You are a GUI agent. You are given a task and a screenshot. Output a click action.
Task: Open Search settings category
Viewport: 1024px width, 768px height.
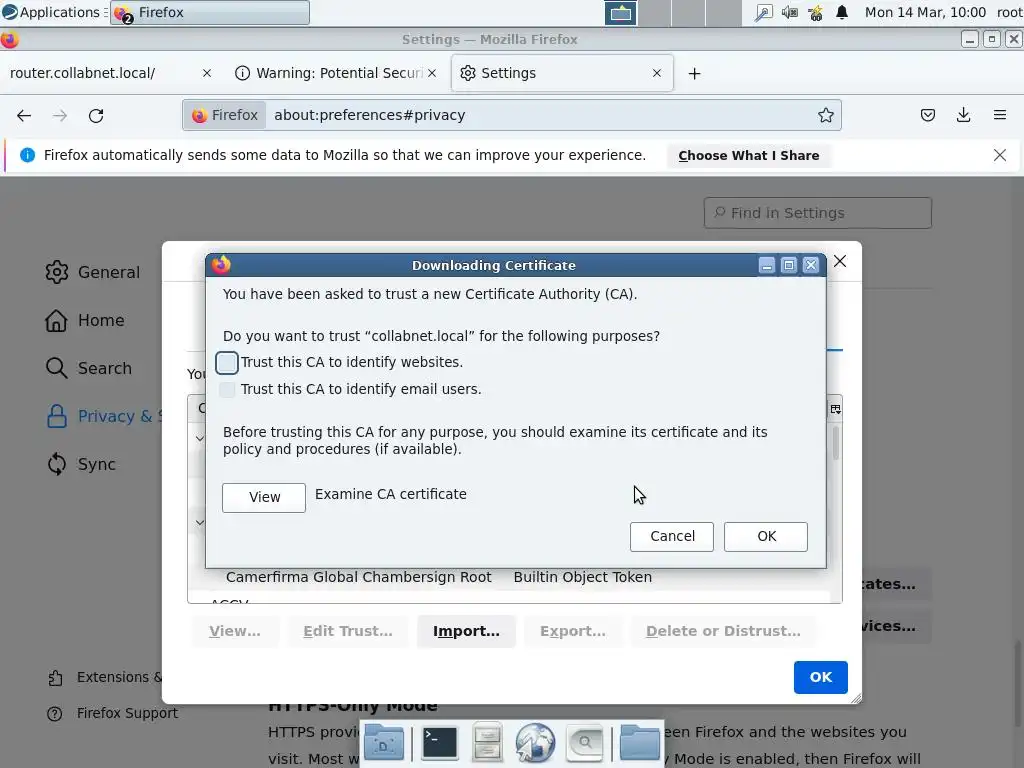click(89, 368)
